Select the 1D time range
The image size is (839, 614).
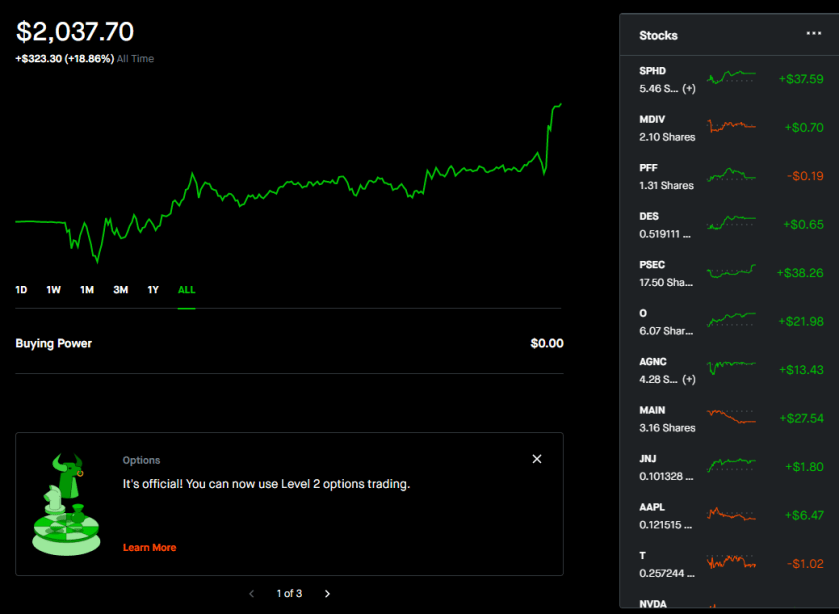21,290
